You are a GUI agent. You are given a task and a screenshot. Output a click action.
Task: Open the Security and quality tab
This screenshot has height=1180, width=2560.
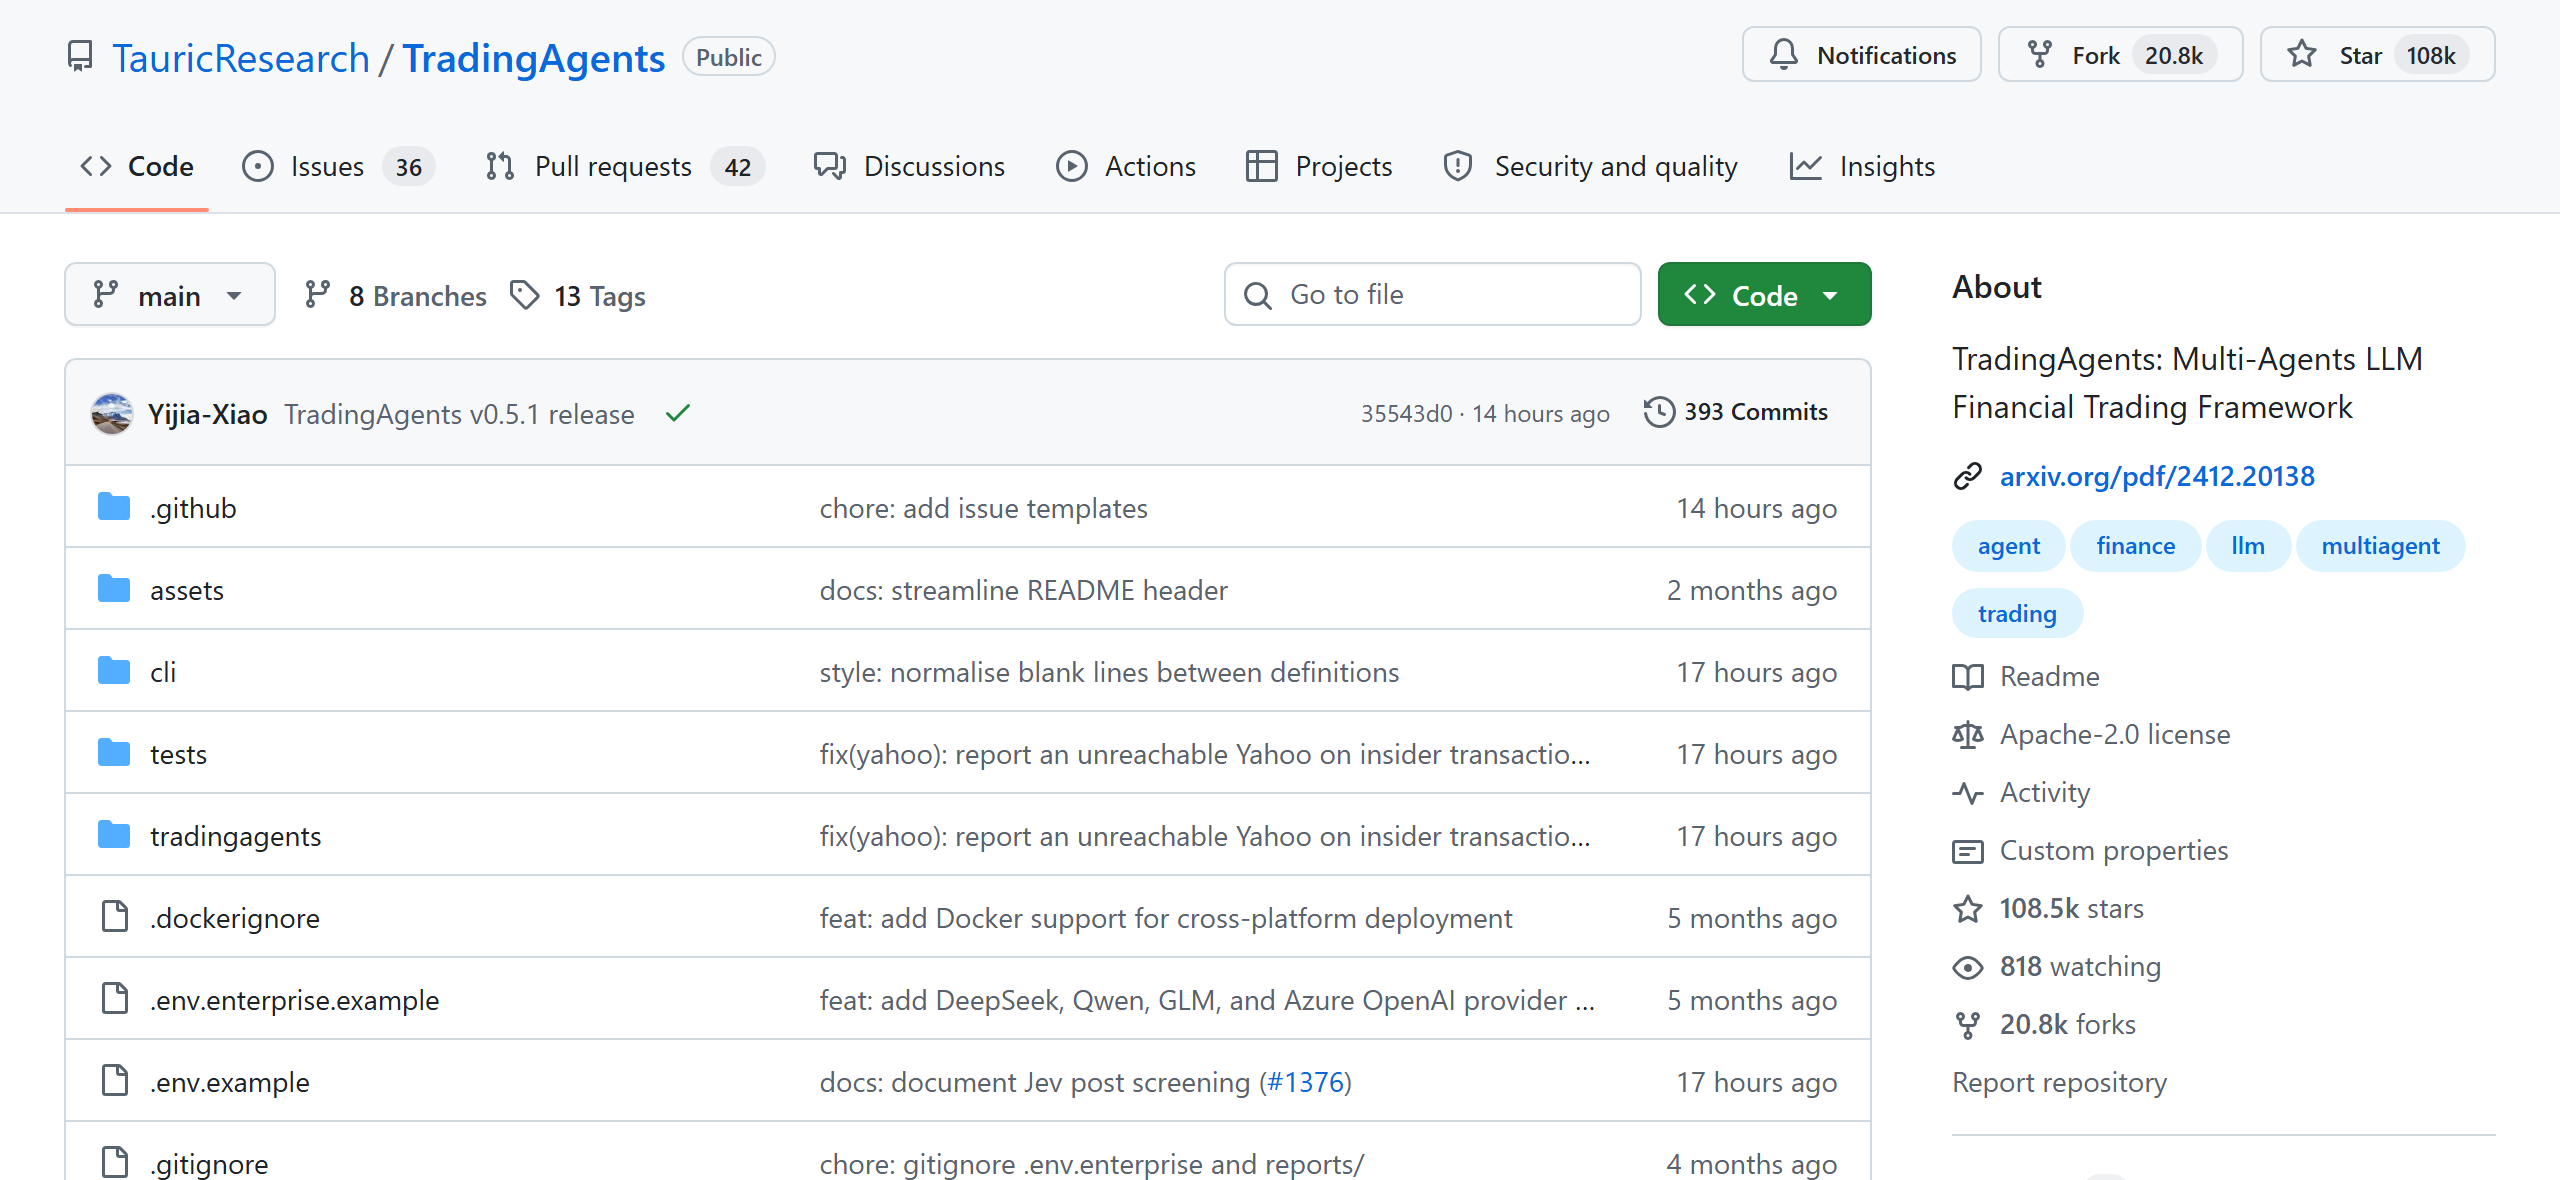pyautogui.click(x=1590, y=166)
